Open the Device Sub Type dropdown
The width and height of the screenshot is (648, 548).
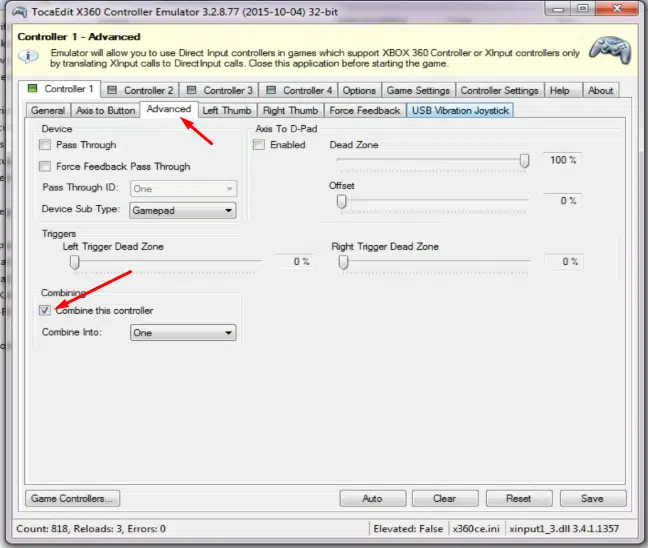point(183,210)
